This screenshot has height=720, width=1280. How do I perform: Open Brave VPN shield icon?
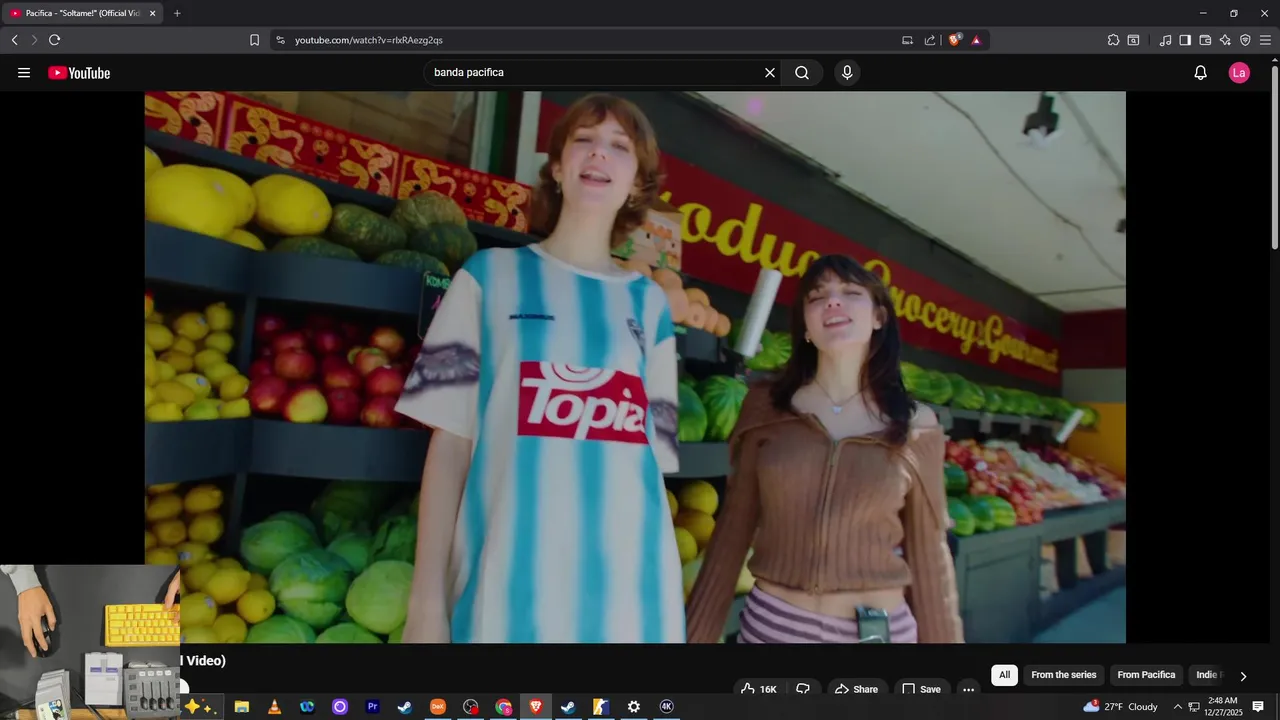click(x=1245, y=40)
